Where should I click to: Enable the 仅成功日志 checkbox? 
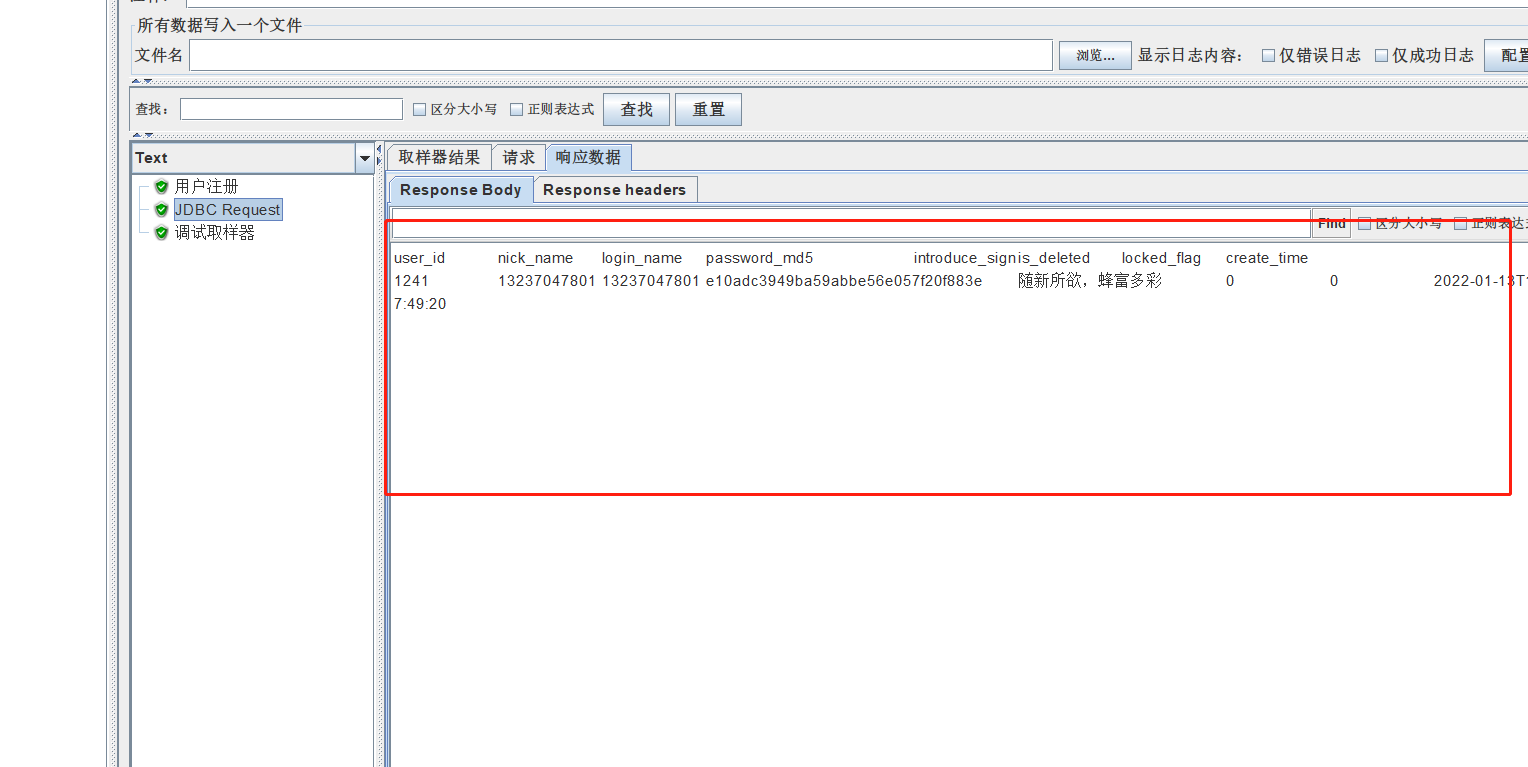[x=1381, y=56]
